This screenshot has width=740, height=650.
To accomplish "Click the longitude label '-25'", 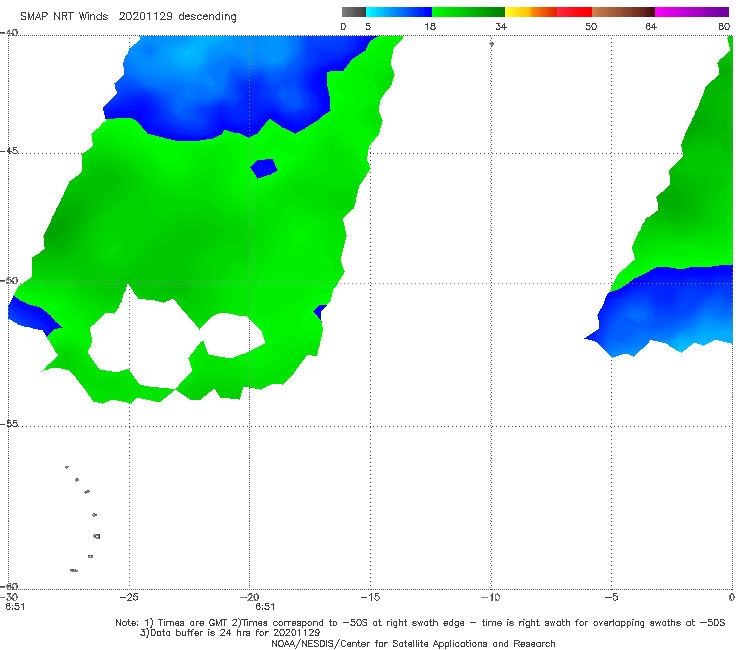I will (128, 597).
